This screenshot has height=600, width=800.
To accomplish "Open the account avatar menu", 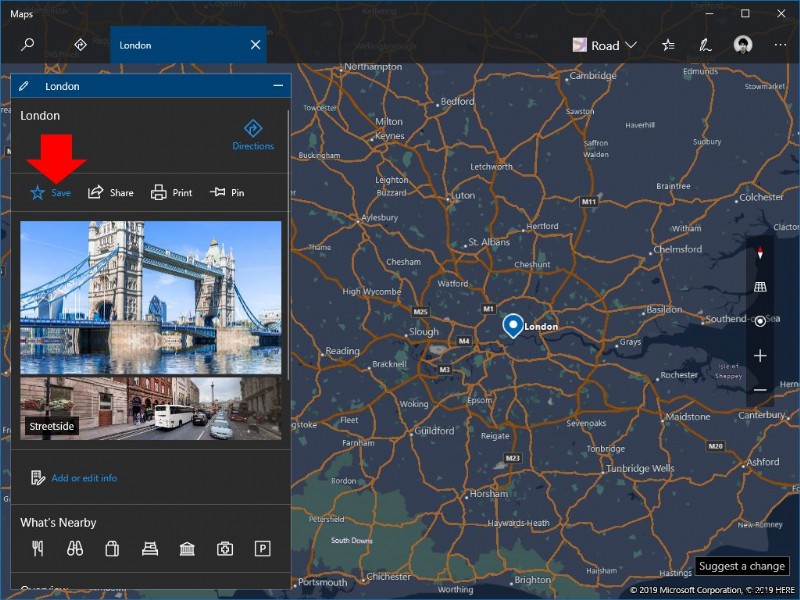I will [x=742, y=45].
